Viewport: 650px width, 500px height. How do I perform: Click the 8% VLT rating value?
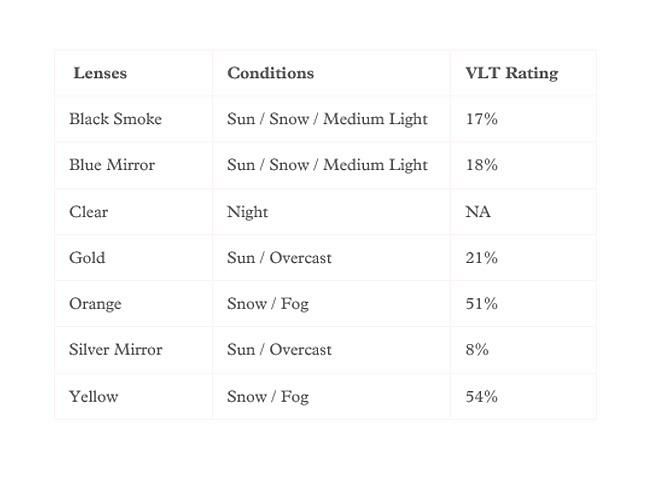(477, 350)
